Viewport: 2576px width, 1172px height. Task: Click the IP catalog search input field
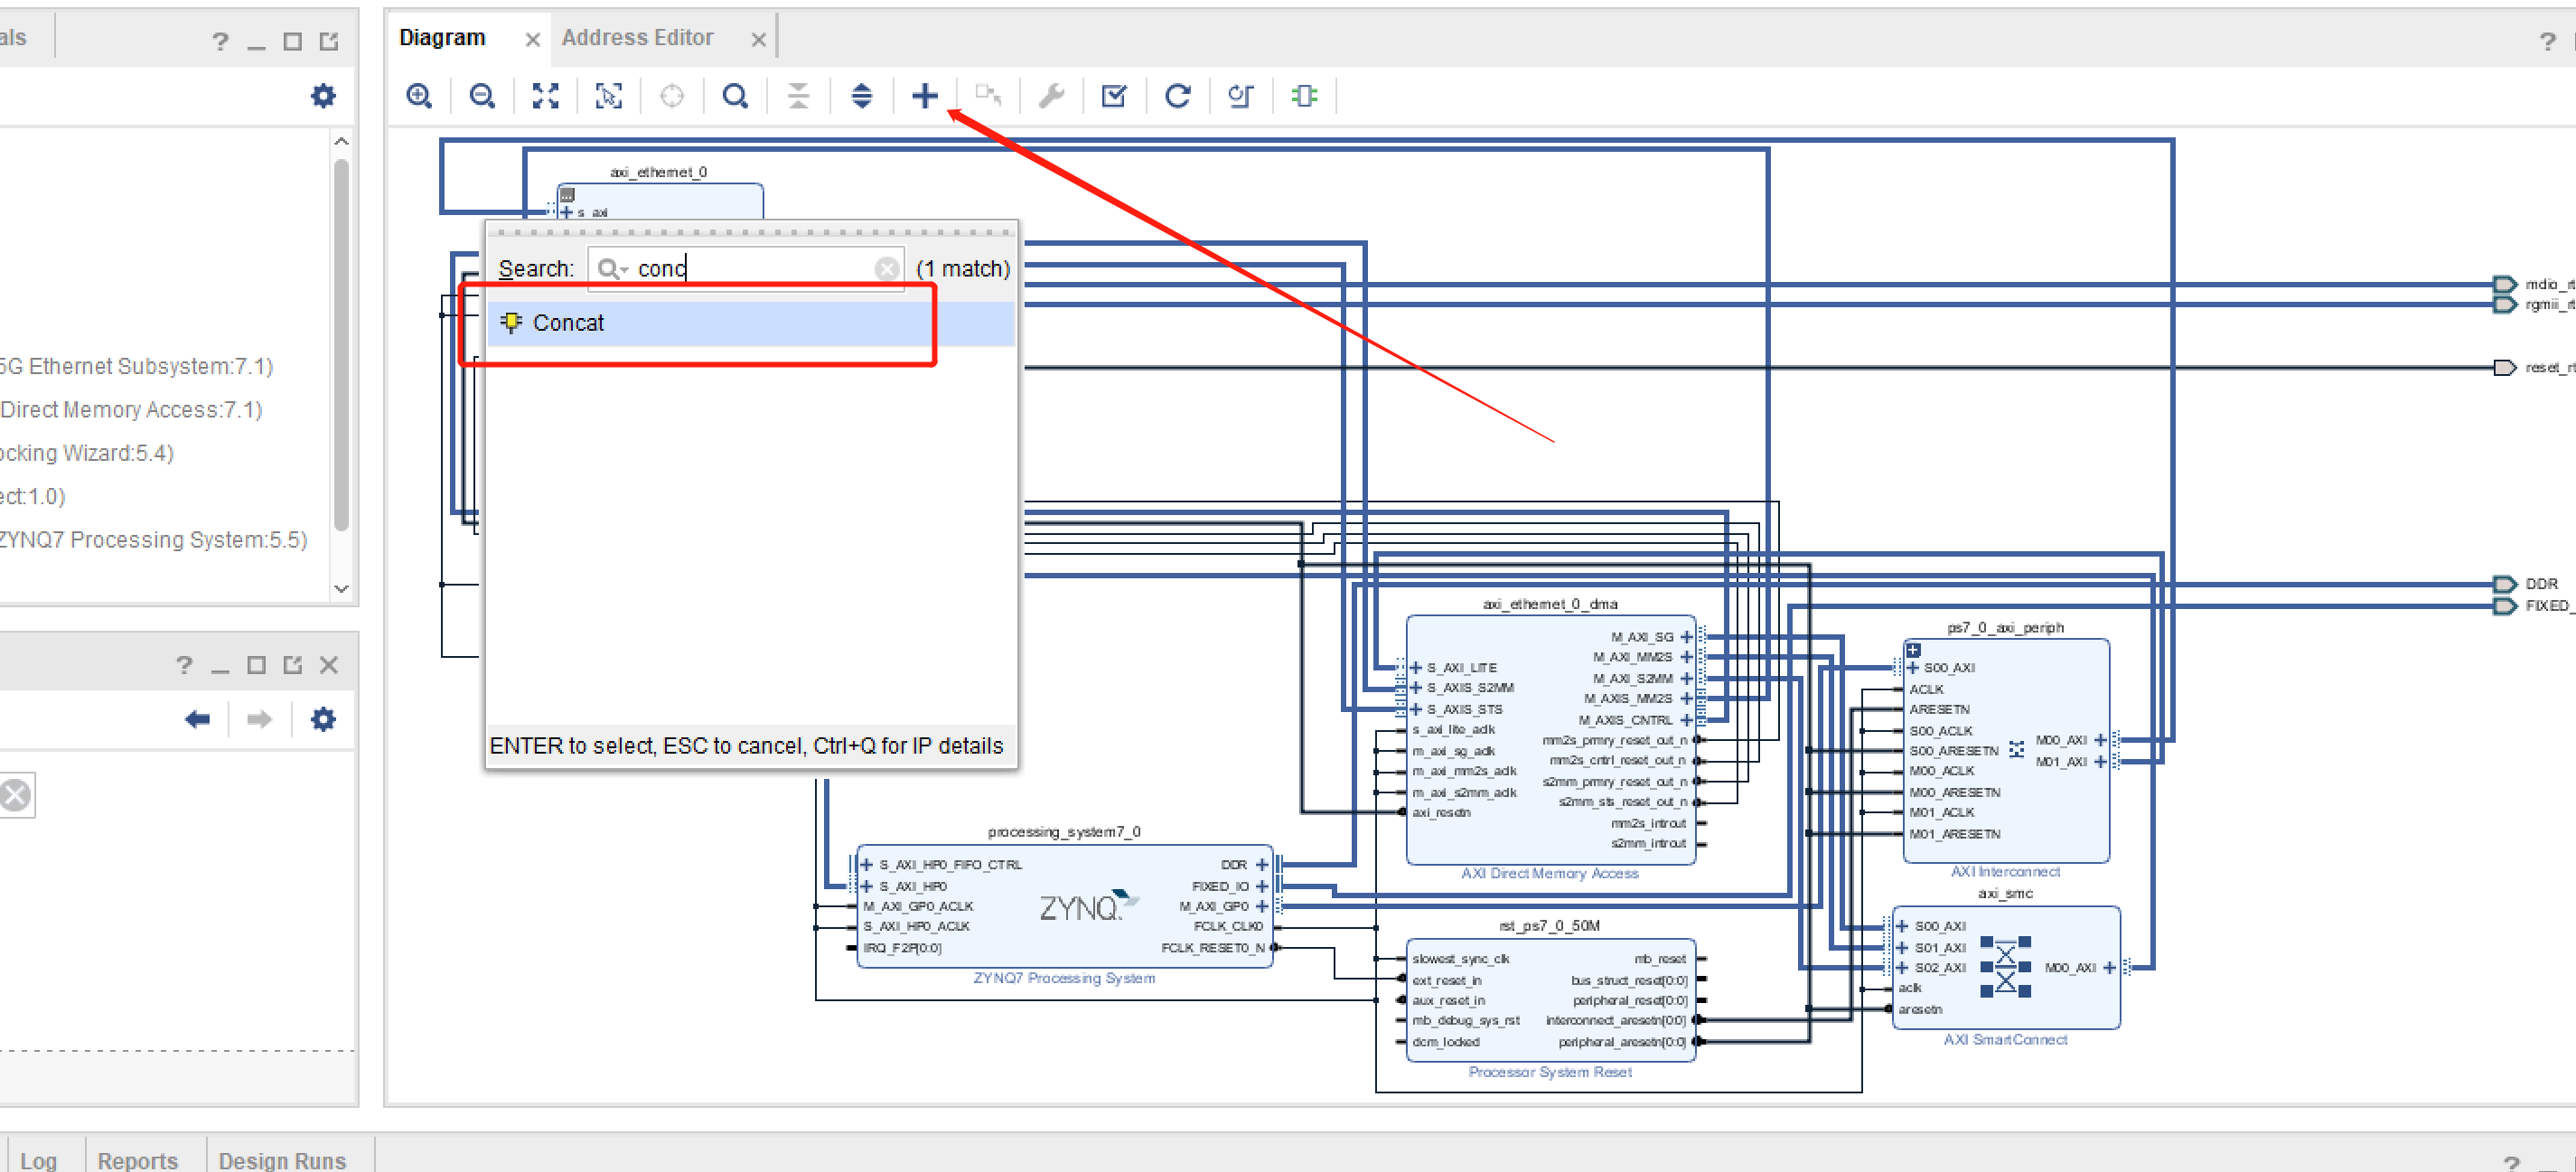[745, 269]
